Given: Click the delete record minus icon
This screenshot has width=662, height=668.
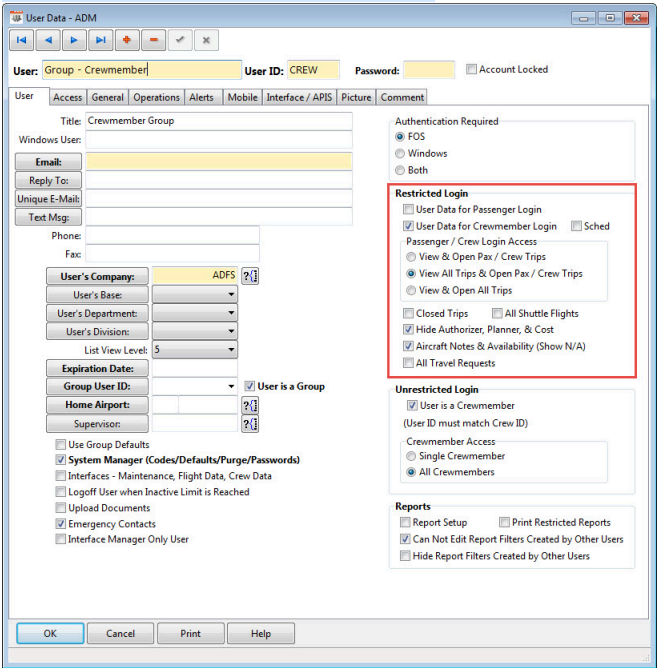Looking at the screenshot, I should [152, 40].
